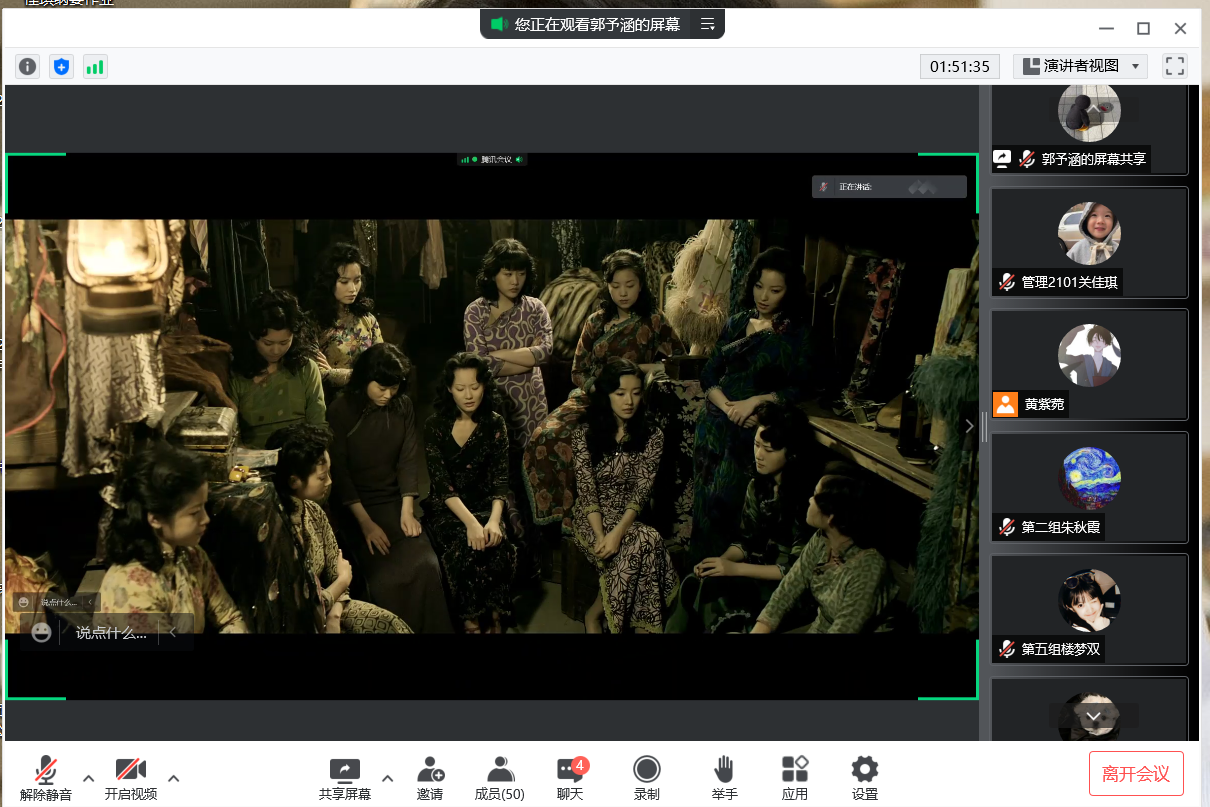Expand video options arrow next to camera
Viewport: 1210px width, 807px height.
pos(174,778)
